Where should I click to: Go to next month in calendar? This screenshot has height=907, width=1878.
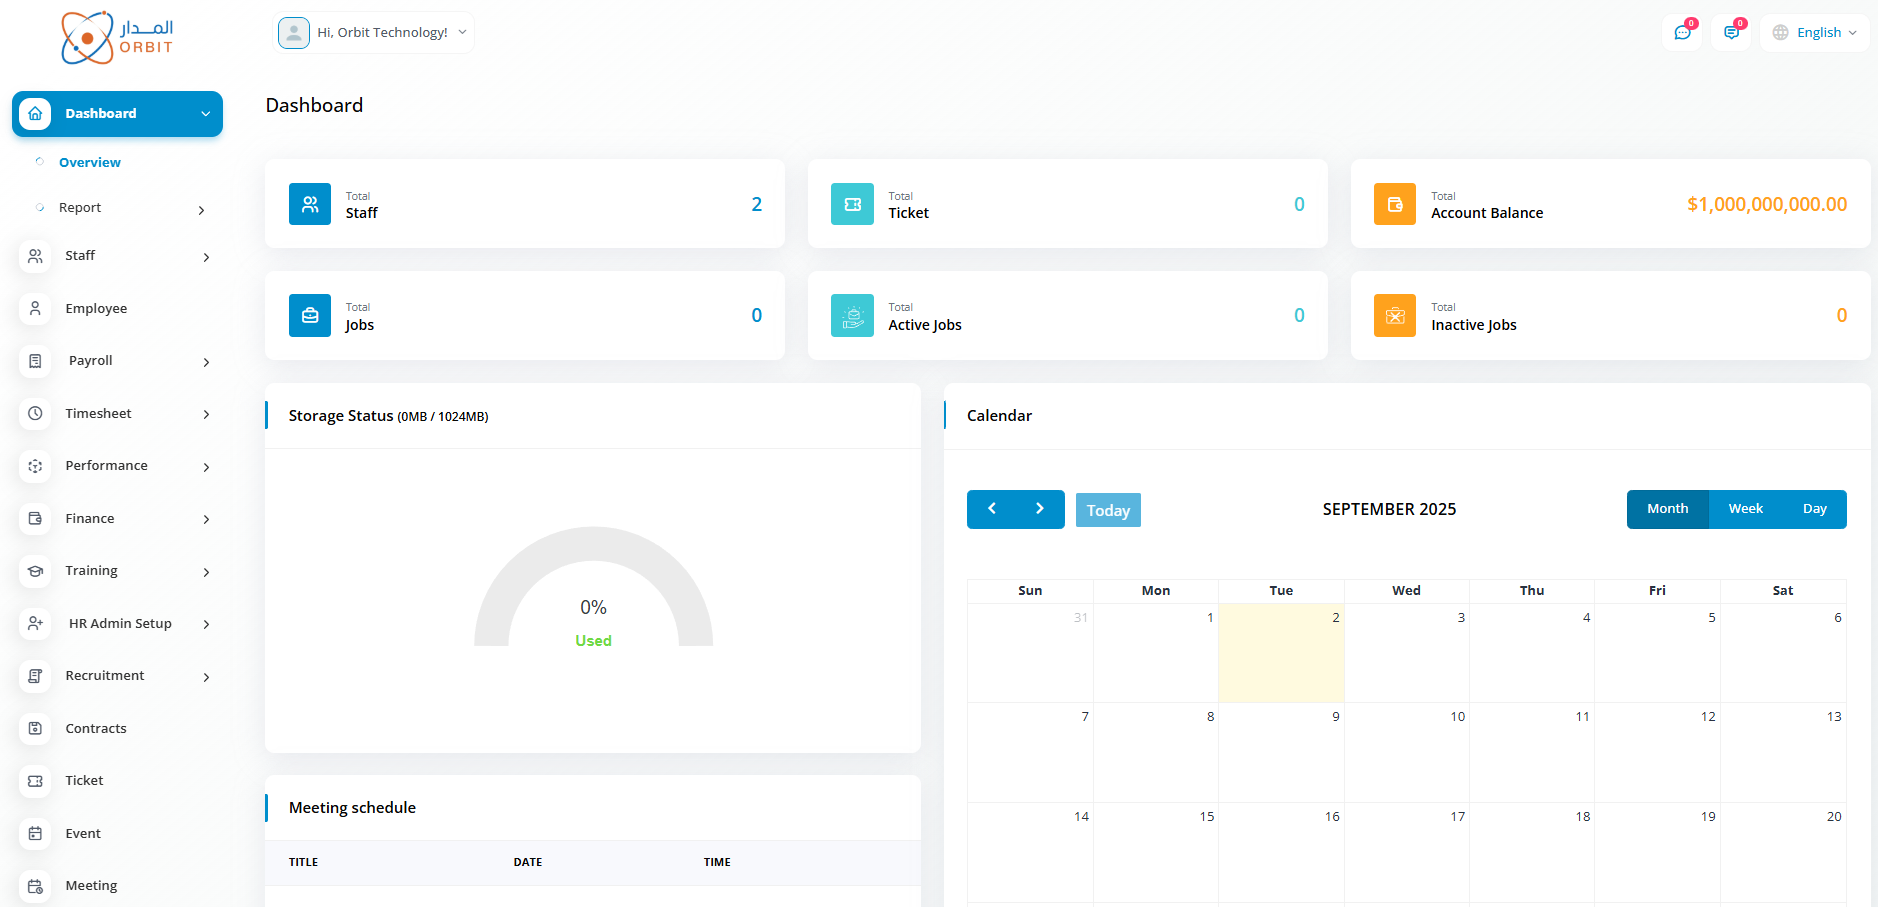pyautogui.click(x=1040, y=509)
